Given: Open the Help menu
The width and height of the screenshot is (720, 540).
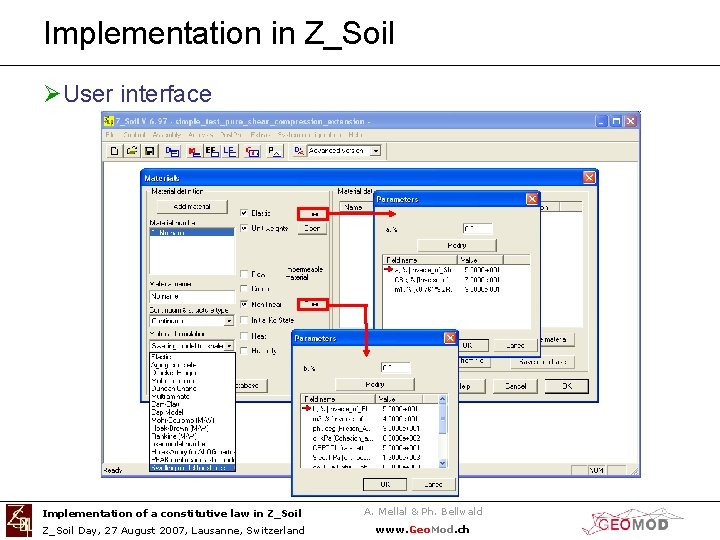Looking at the screenshot, I should [355, 135].
